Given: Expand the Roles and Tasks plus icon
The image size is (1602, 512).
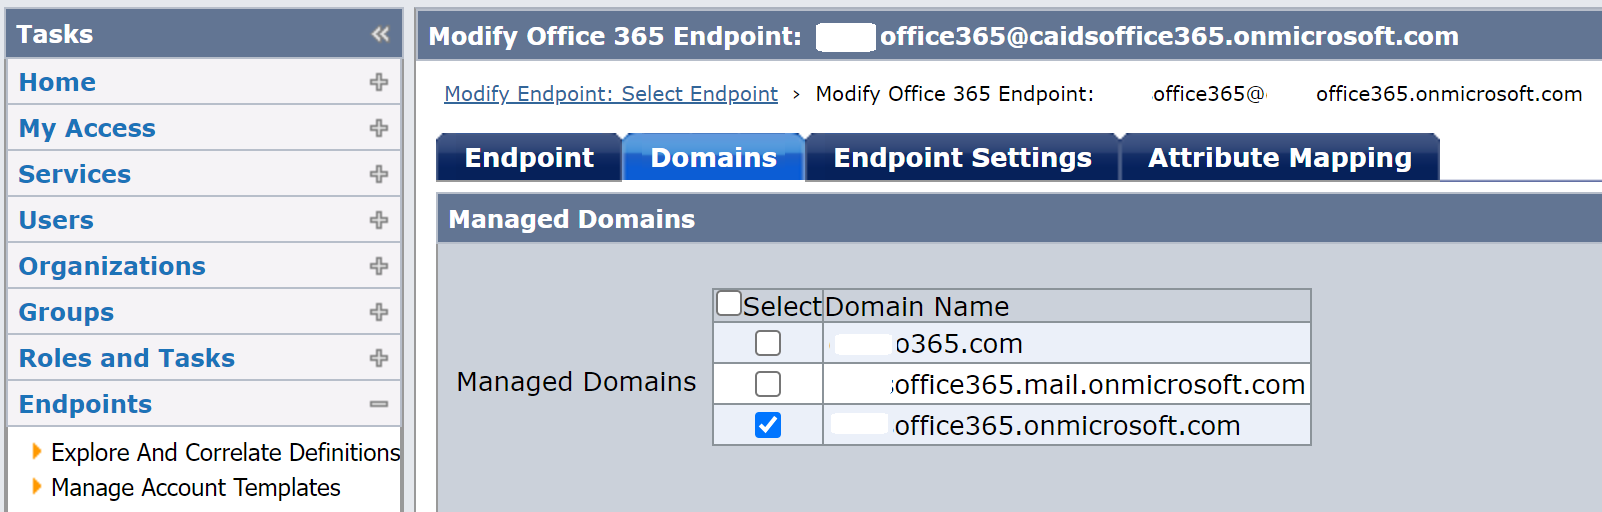Looking at the screenshot, I should pos(379,358).
